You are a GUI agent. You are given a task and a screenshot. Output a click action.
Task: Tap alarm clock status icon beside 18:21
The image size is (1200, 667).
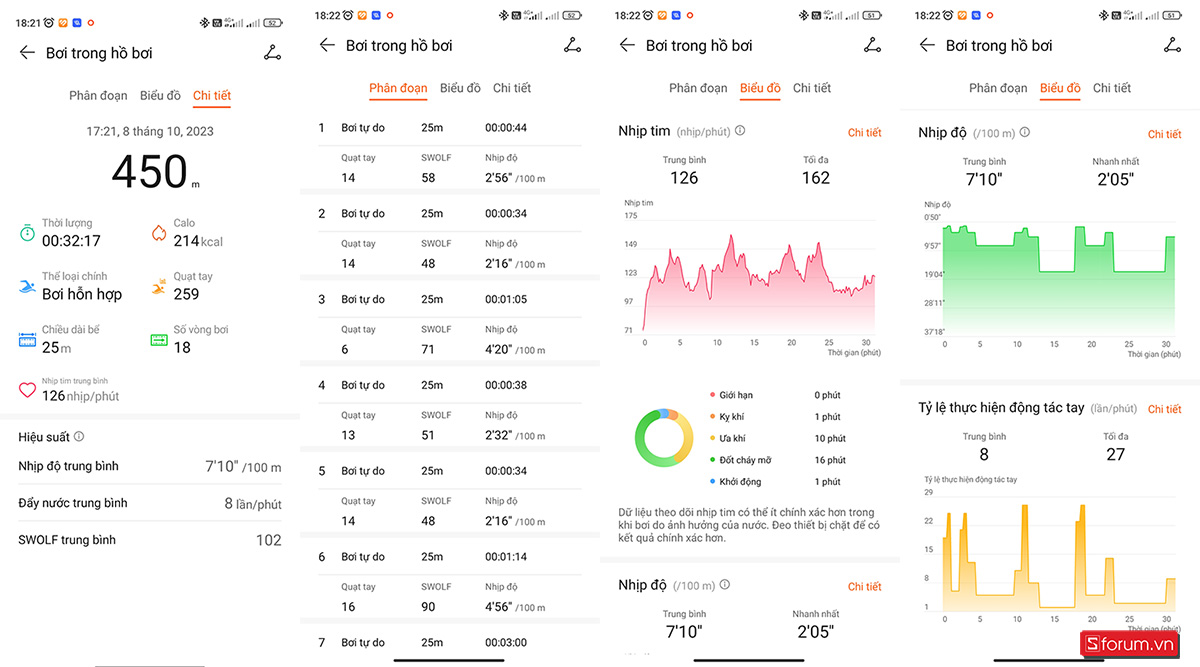(x=48, y=22)
